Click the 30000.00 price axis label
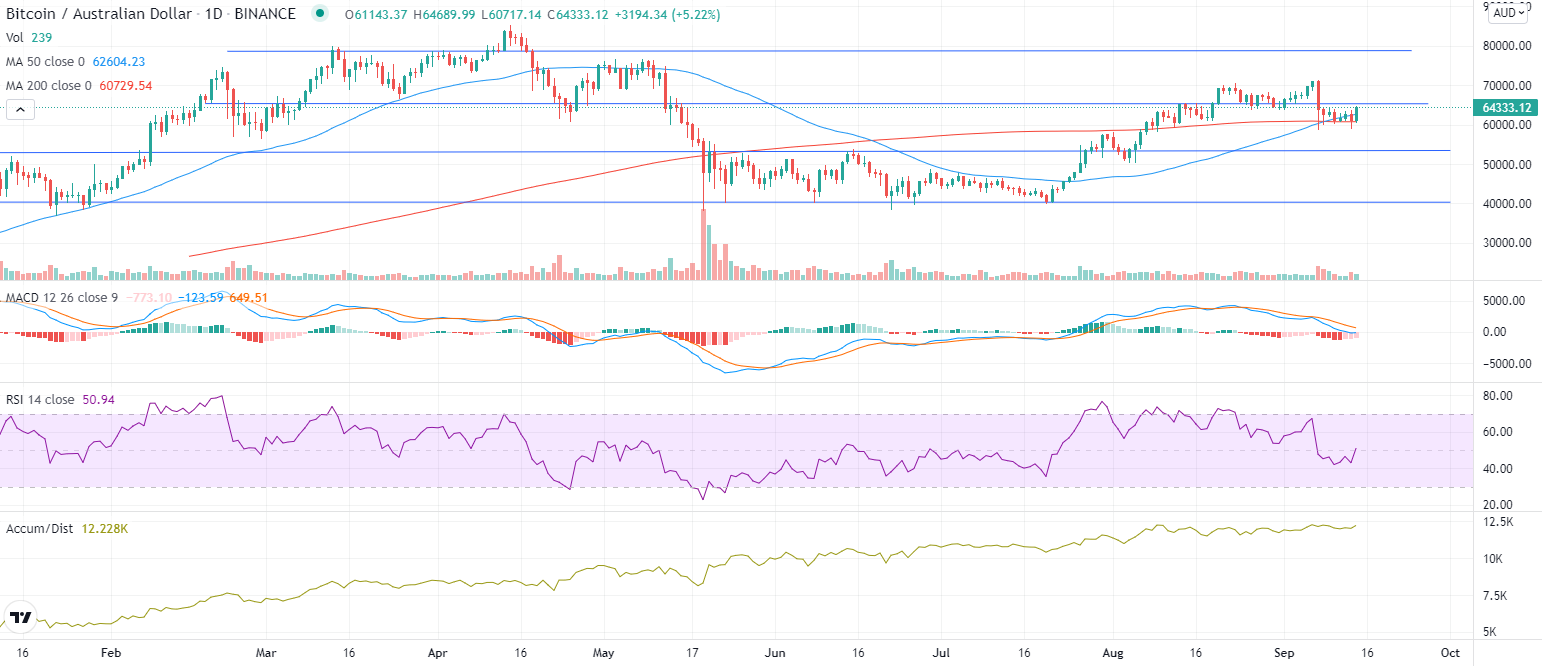 pyautogui.click(x=1507, y=242)
